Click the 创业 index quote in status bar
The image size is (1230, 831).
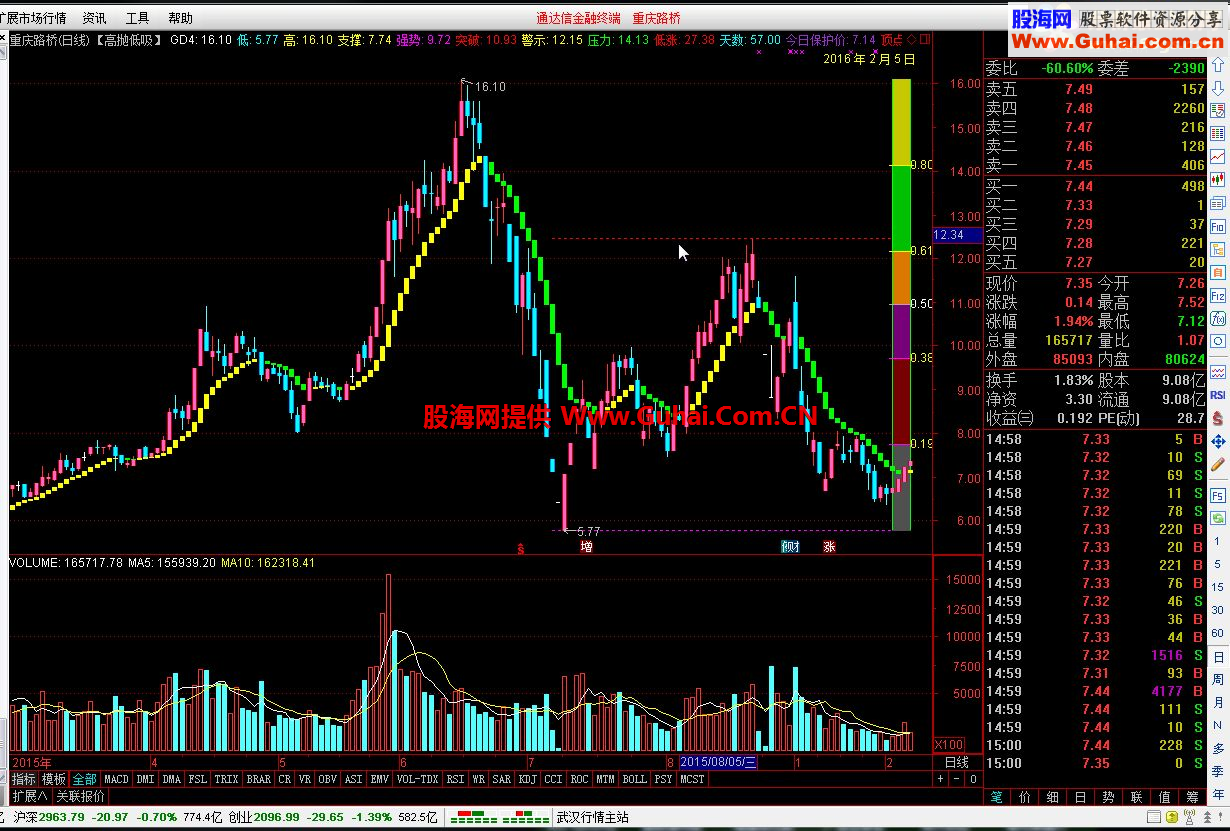tap(335, 817)
